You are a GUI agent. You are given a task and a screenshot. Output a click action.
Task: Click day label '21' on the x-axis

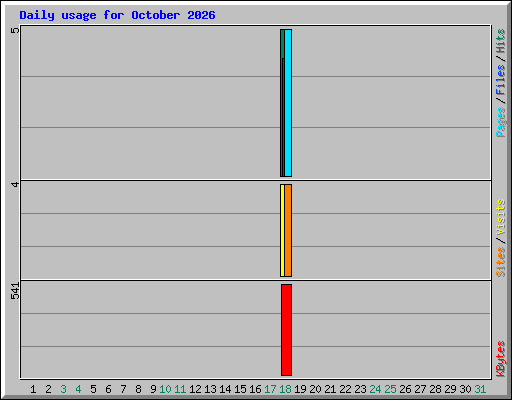(x=330, y=389)
